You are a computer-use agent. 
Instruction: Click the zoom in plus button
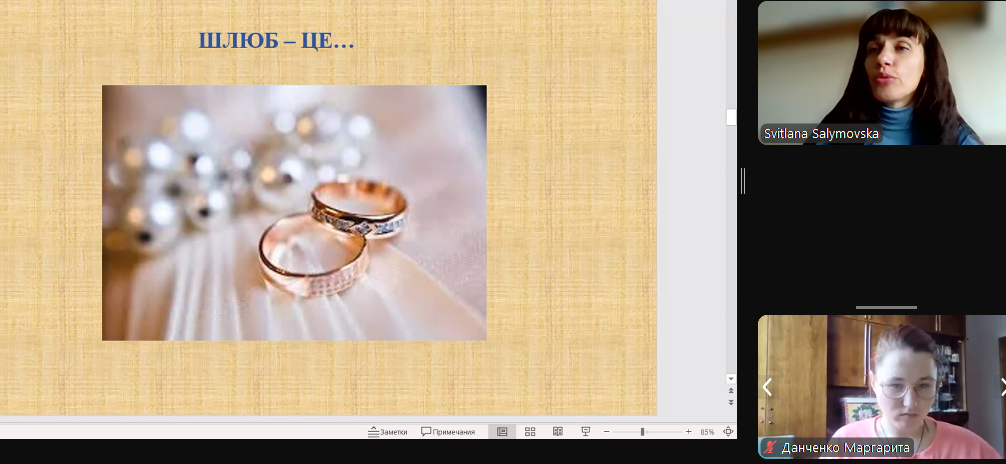point(688,432)
